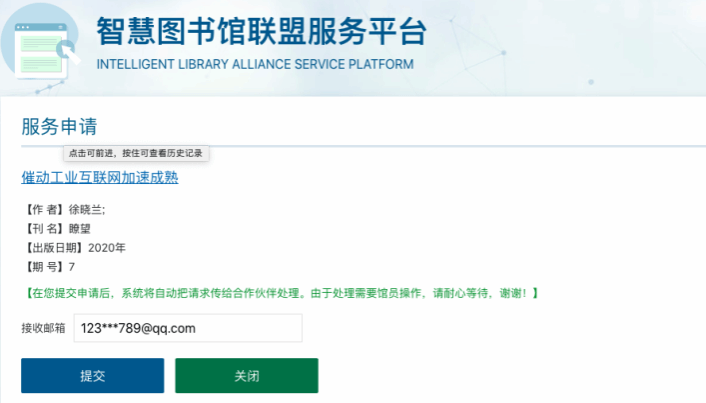Select the author name 徐晓兰
Screen dimensions: 706x403
[x=86, y=210]
